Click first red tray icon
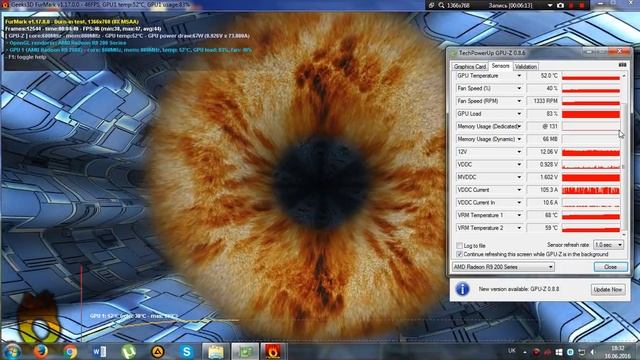Image resolution: width=640 pixels, height=360 pixels. pos(536,352)
